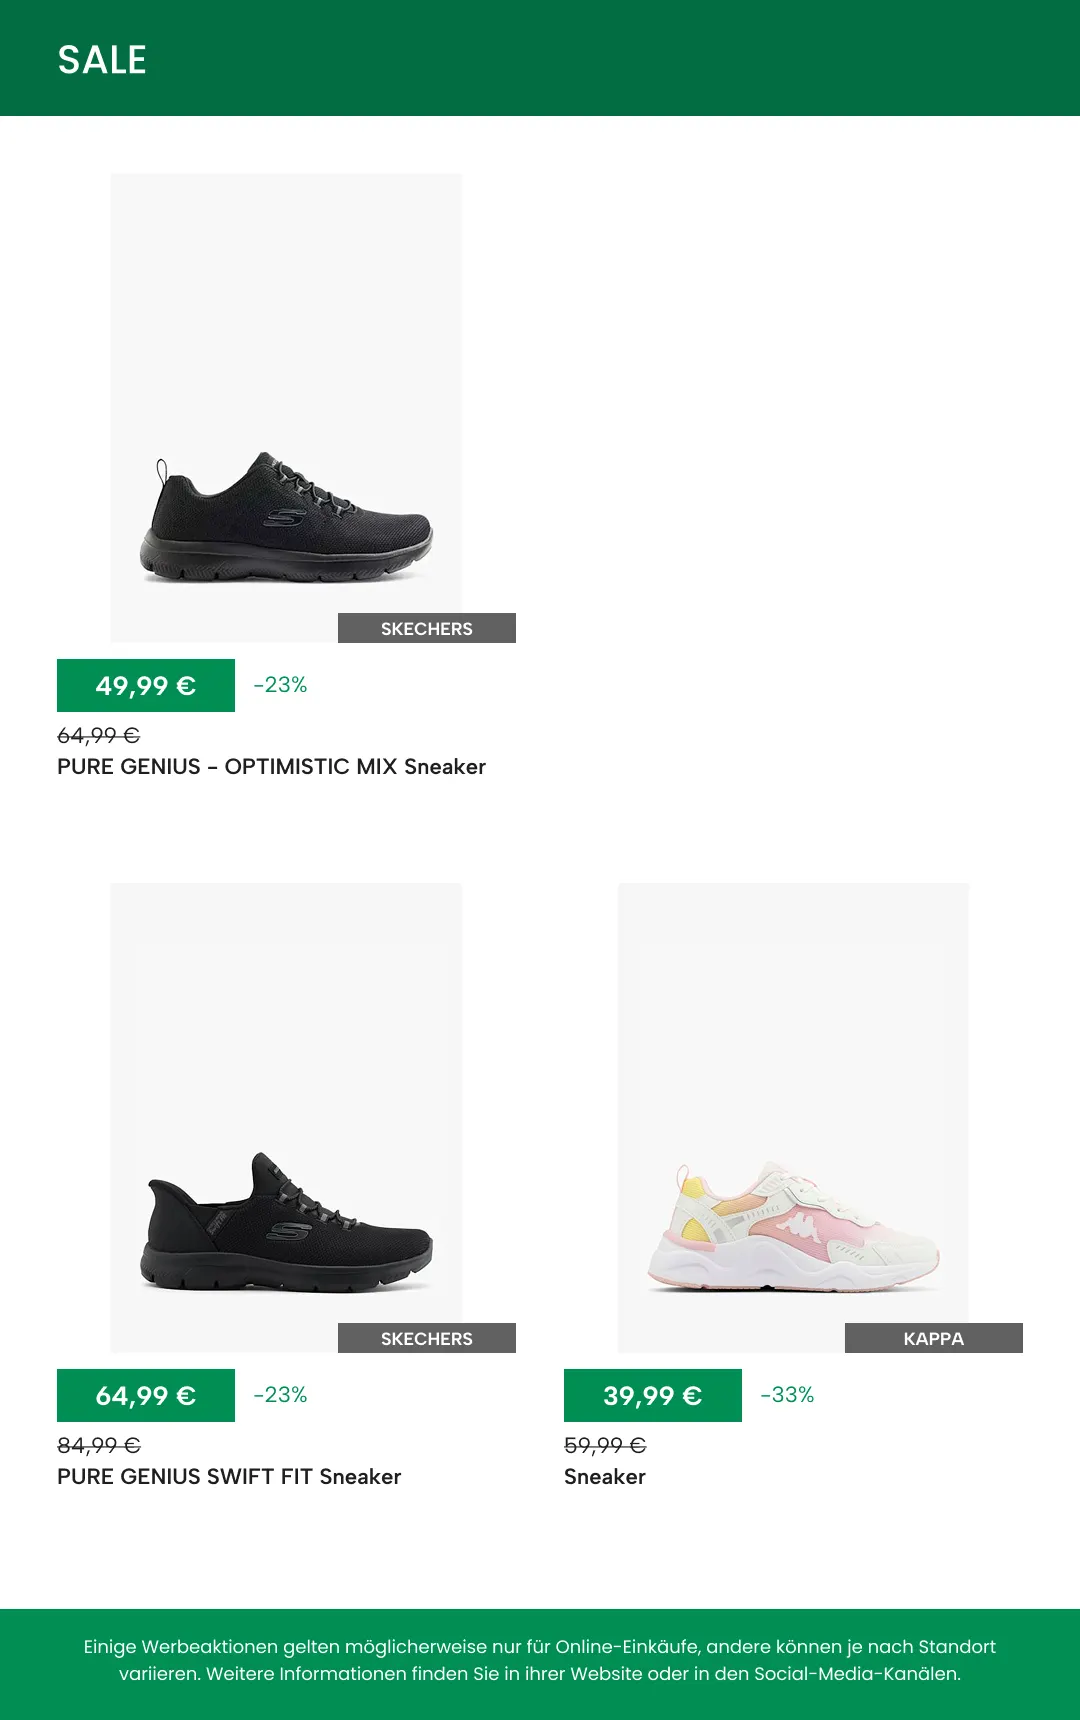The width and height of the screenshot is (1080, 1720).
Task: Click the -33% discount label
Action: click(x=787, y=1395)
